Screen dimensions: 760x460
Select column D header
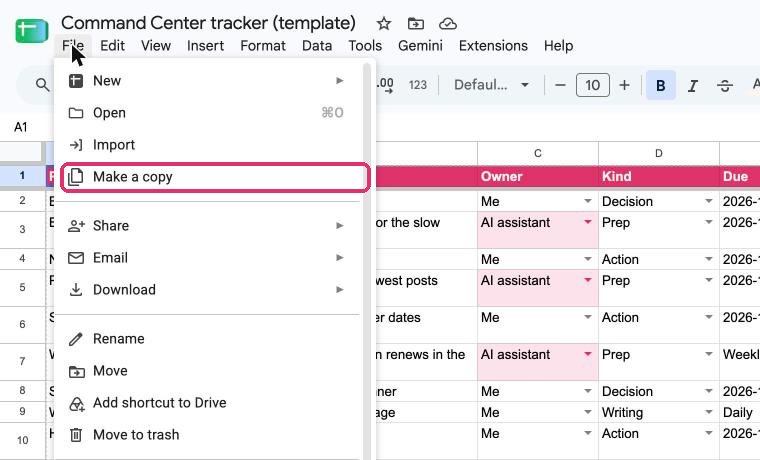coord(659,153)
